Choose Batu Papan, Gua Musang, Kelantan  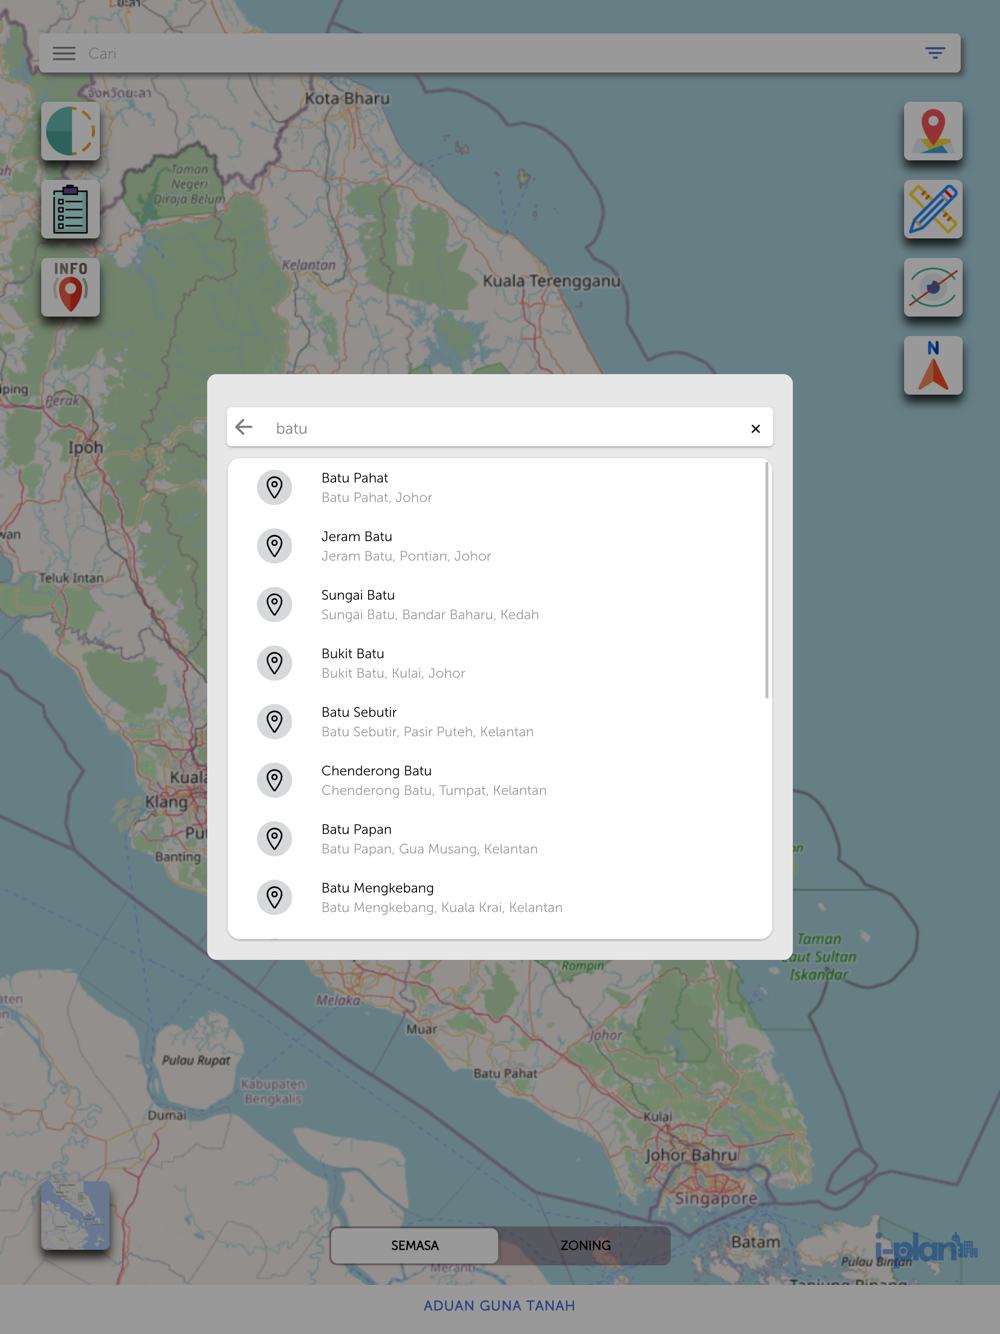pyautogui.click(x=429, y=849)
